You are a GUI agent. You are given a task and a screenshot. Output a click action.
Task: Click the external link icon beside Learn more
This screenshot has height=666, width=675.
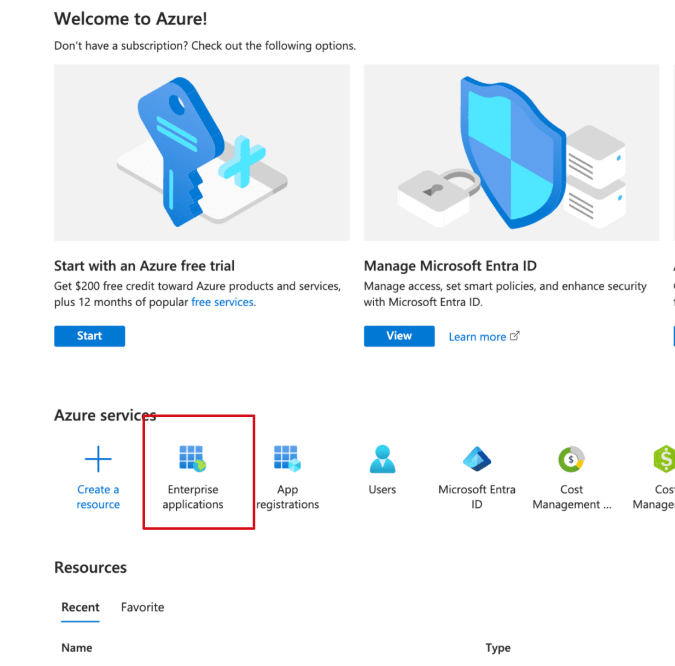(x=515, y=336)
